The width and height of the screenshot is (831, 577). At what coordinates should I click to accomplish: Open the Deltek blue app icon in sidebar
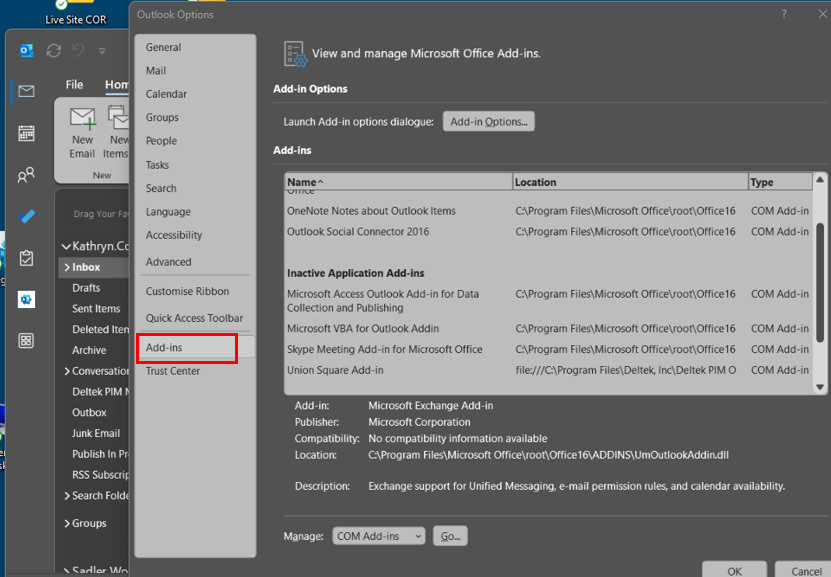click(x=26, y=299)
